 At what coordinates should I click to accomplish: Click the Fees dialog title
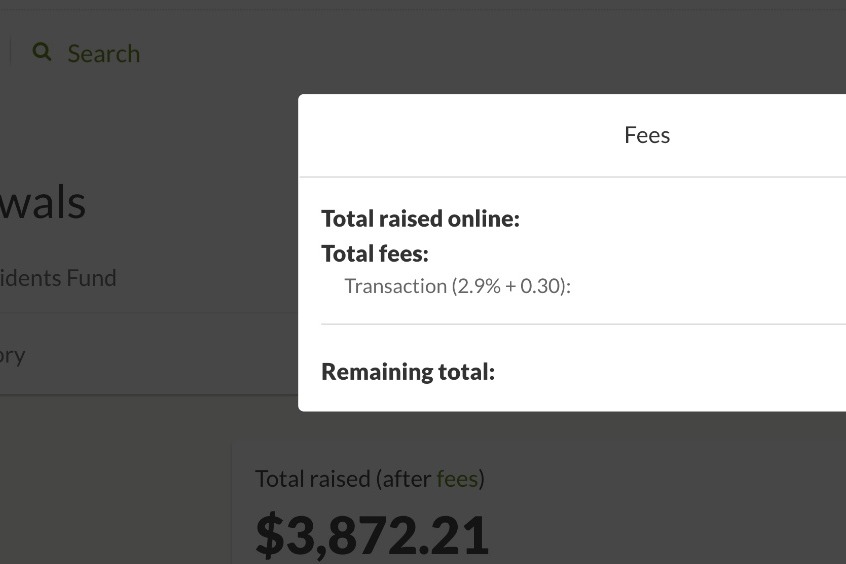point(647,135)
